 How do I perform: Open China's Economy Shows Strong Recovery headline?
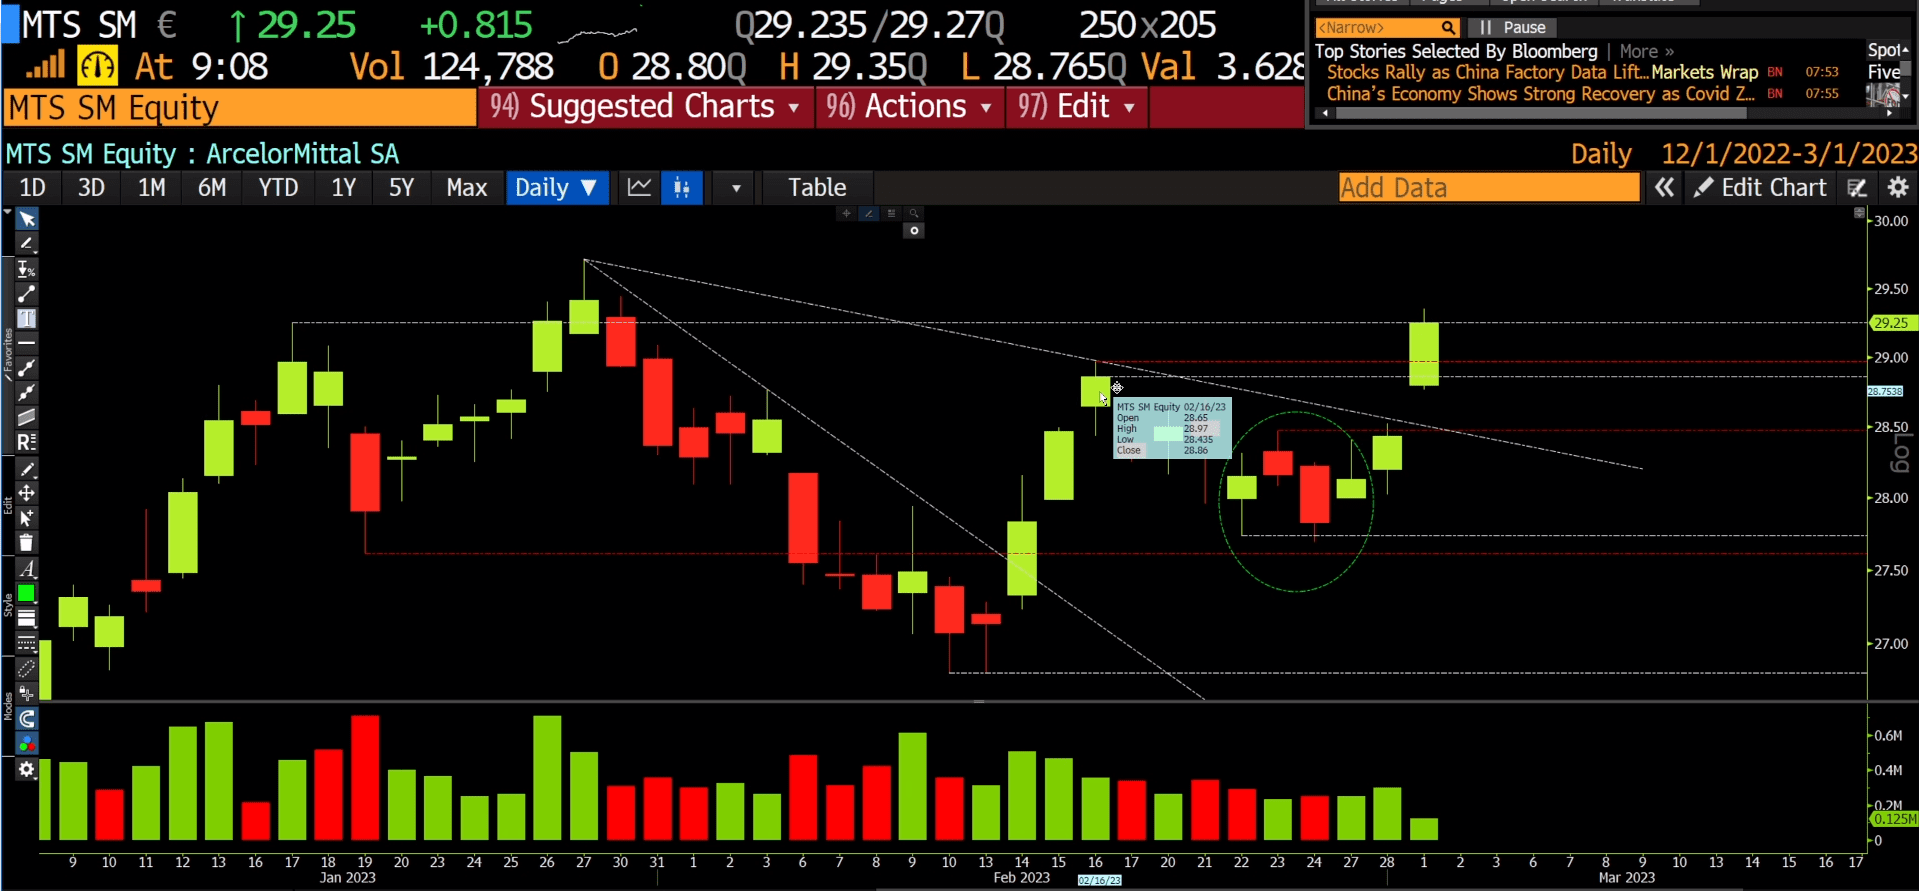tap(1540, 94)
